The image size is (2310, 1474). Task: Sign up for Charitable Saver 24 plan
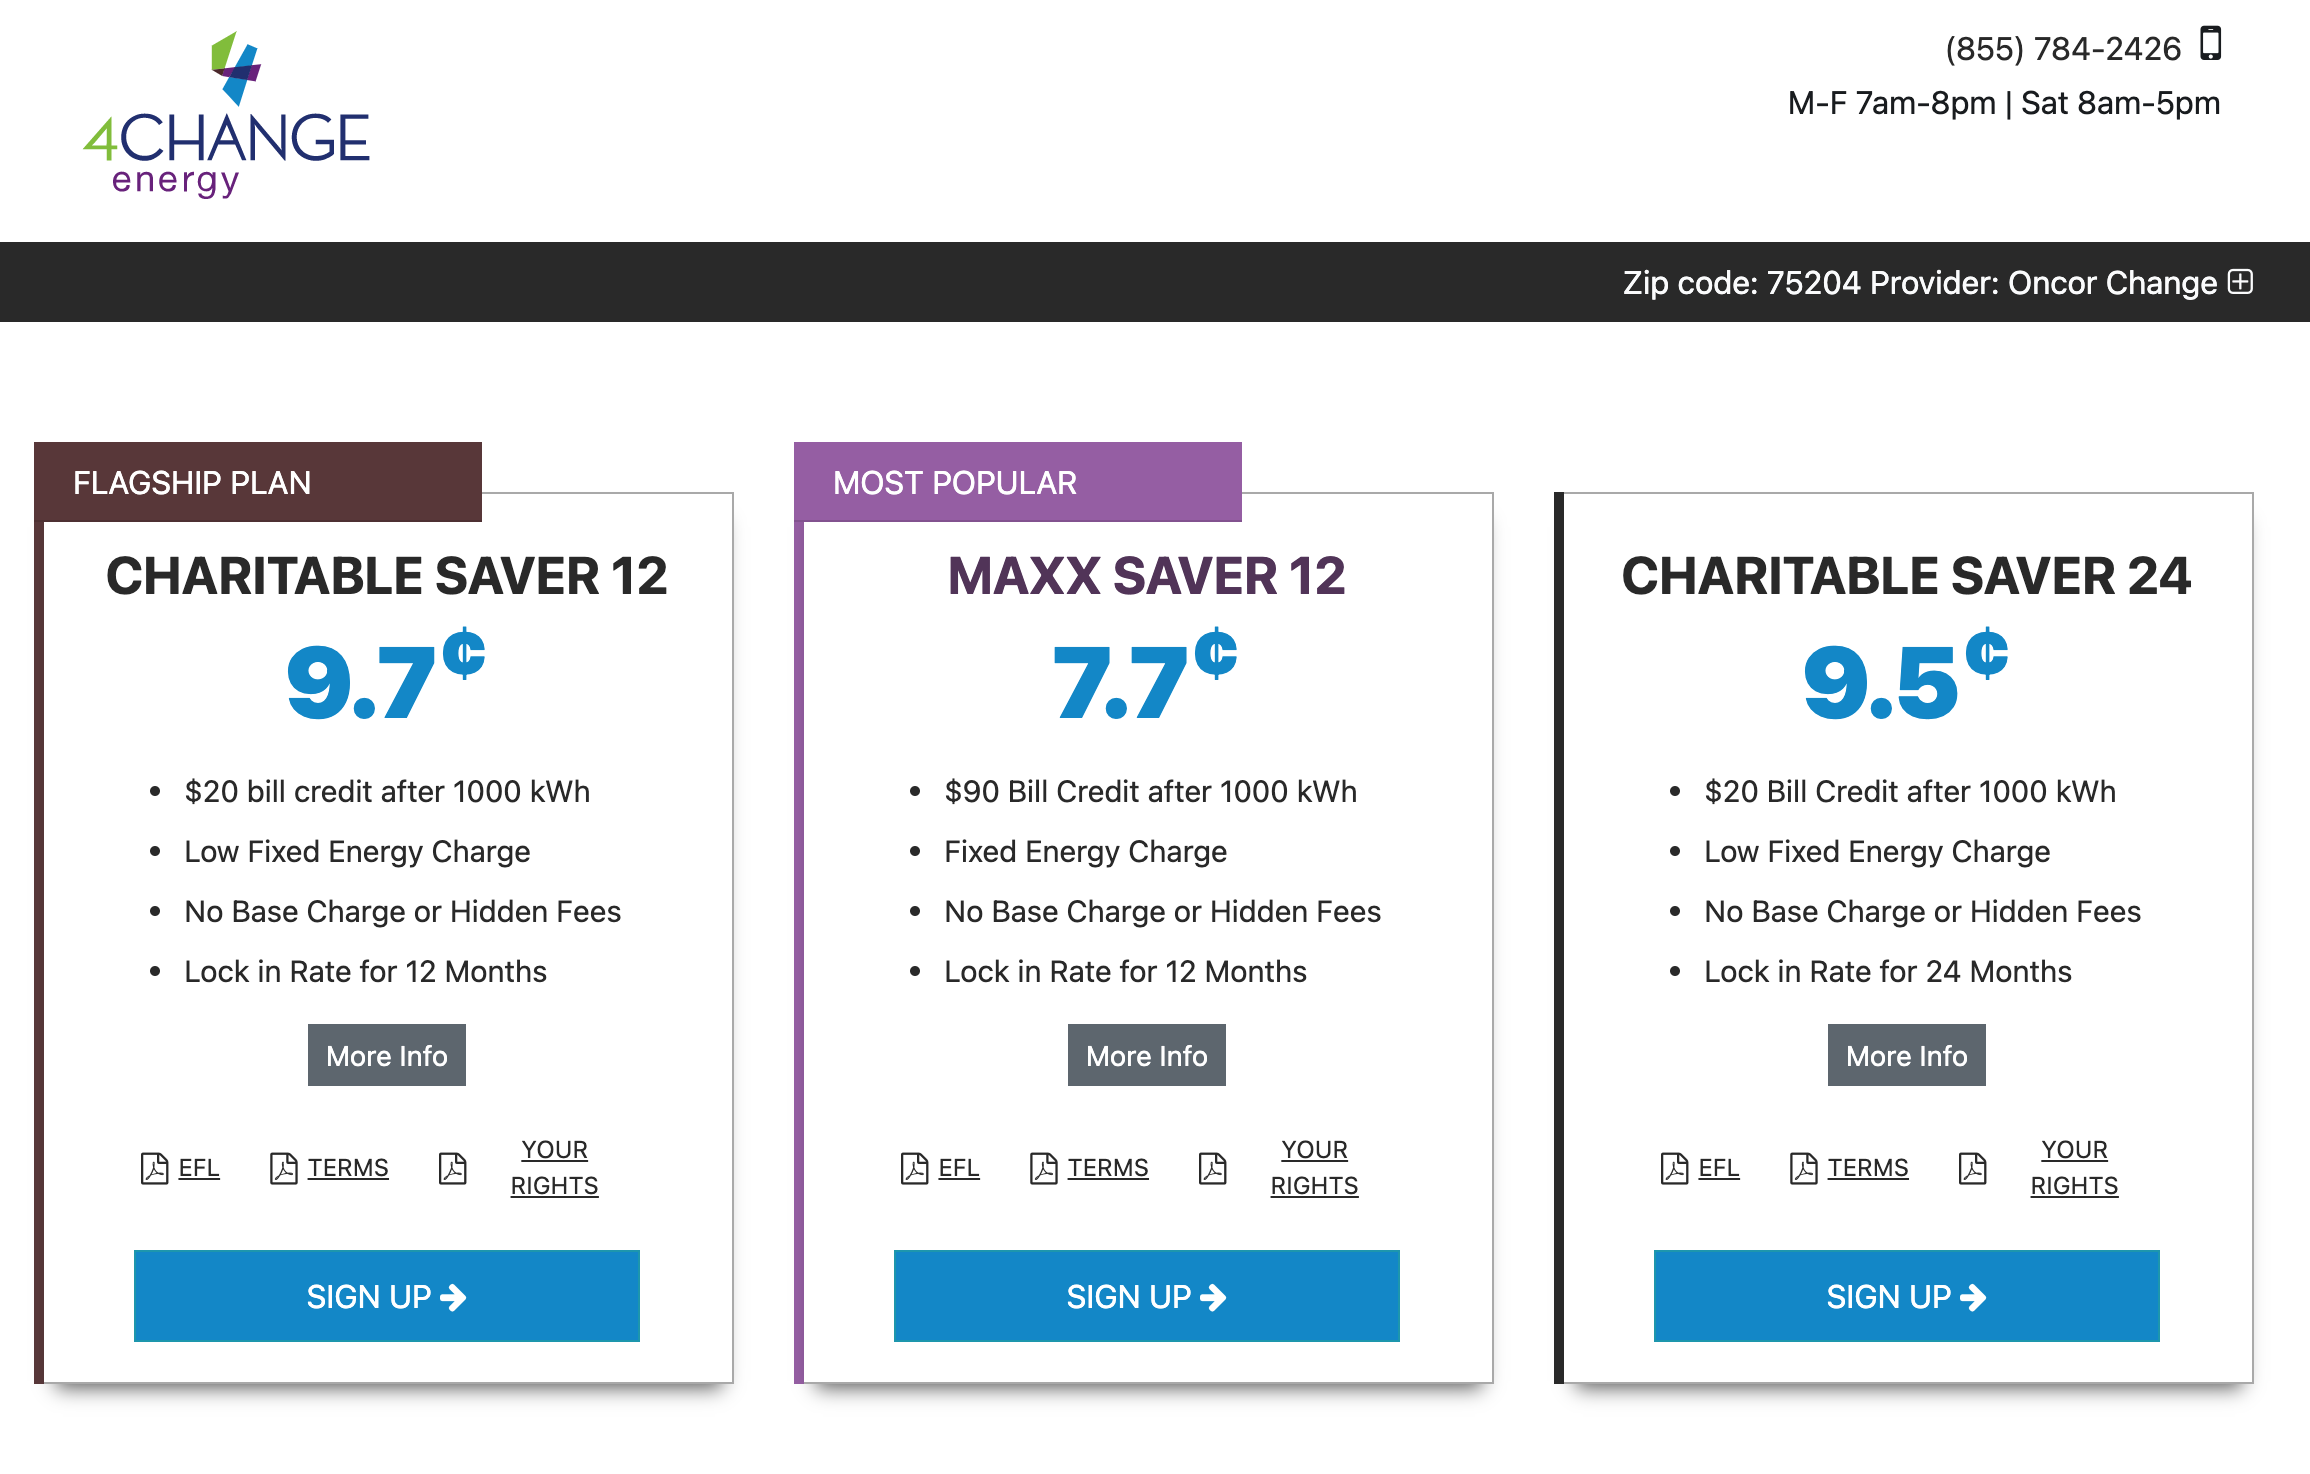[1906, 1296]
